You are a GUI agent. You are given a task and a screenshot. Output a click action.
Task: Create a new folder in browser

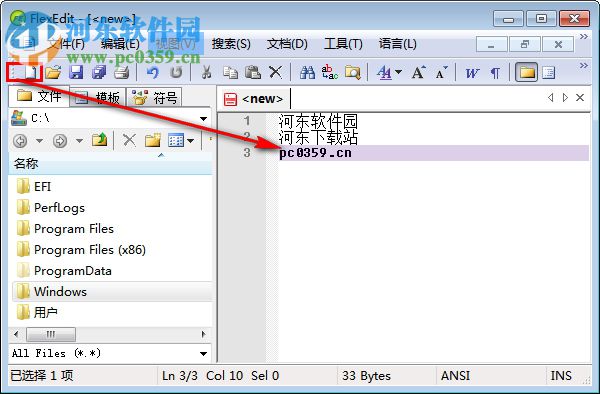(153, 140)
